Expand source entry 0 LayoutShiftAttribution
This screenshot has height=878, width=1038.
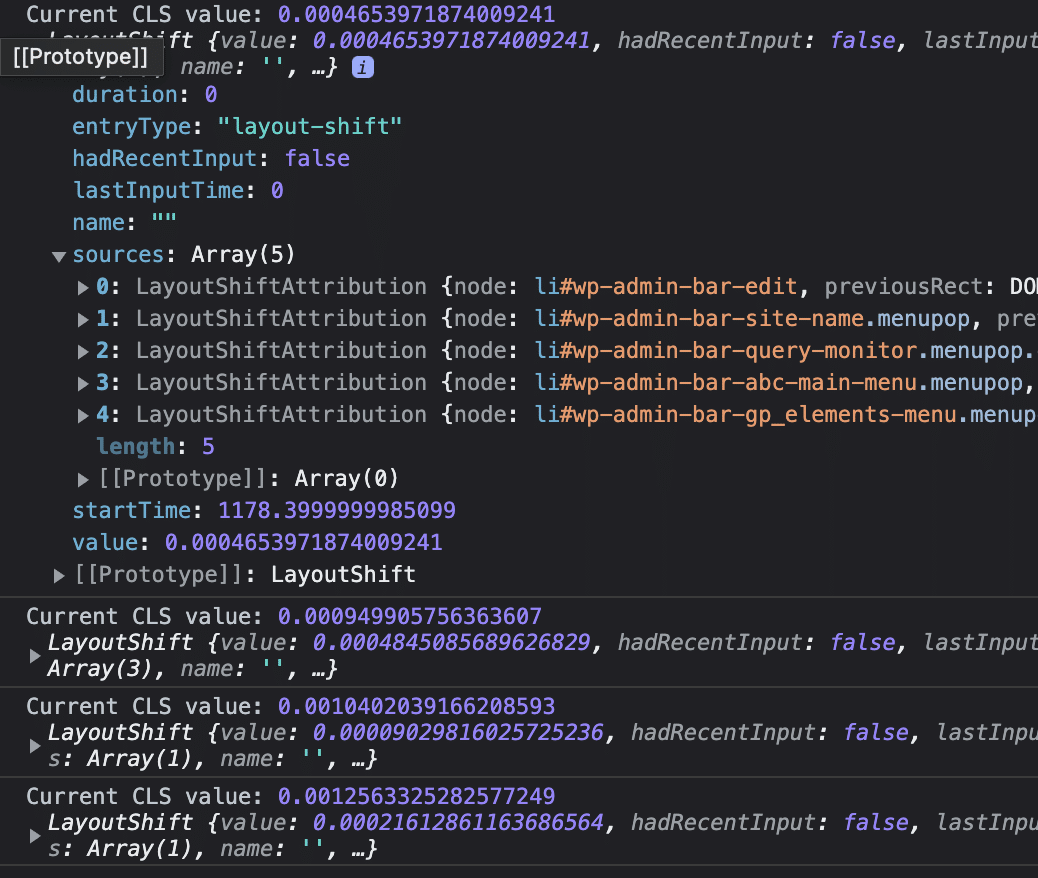click(84, 288)
